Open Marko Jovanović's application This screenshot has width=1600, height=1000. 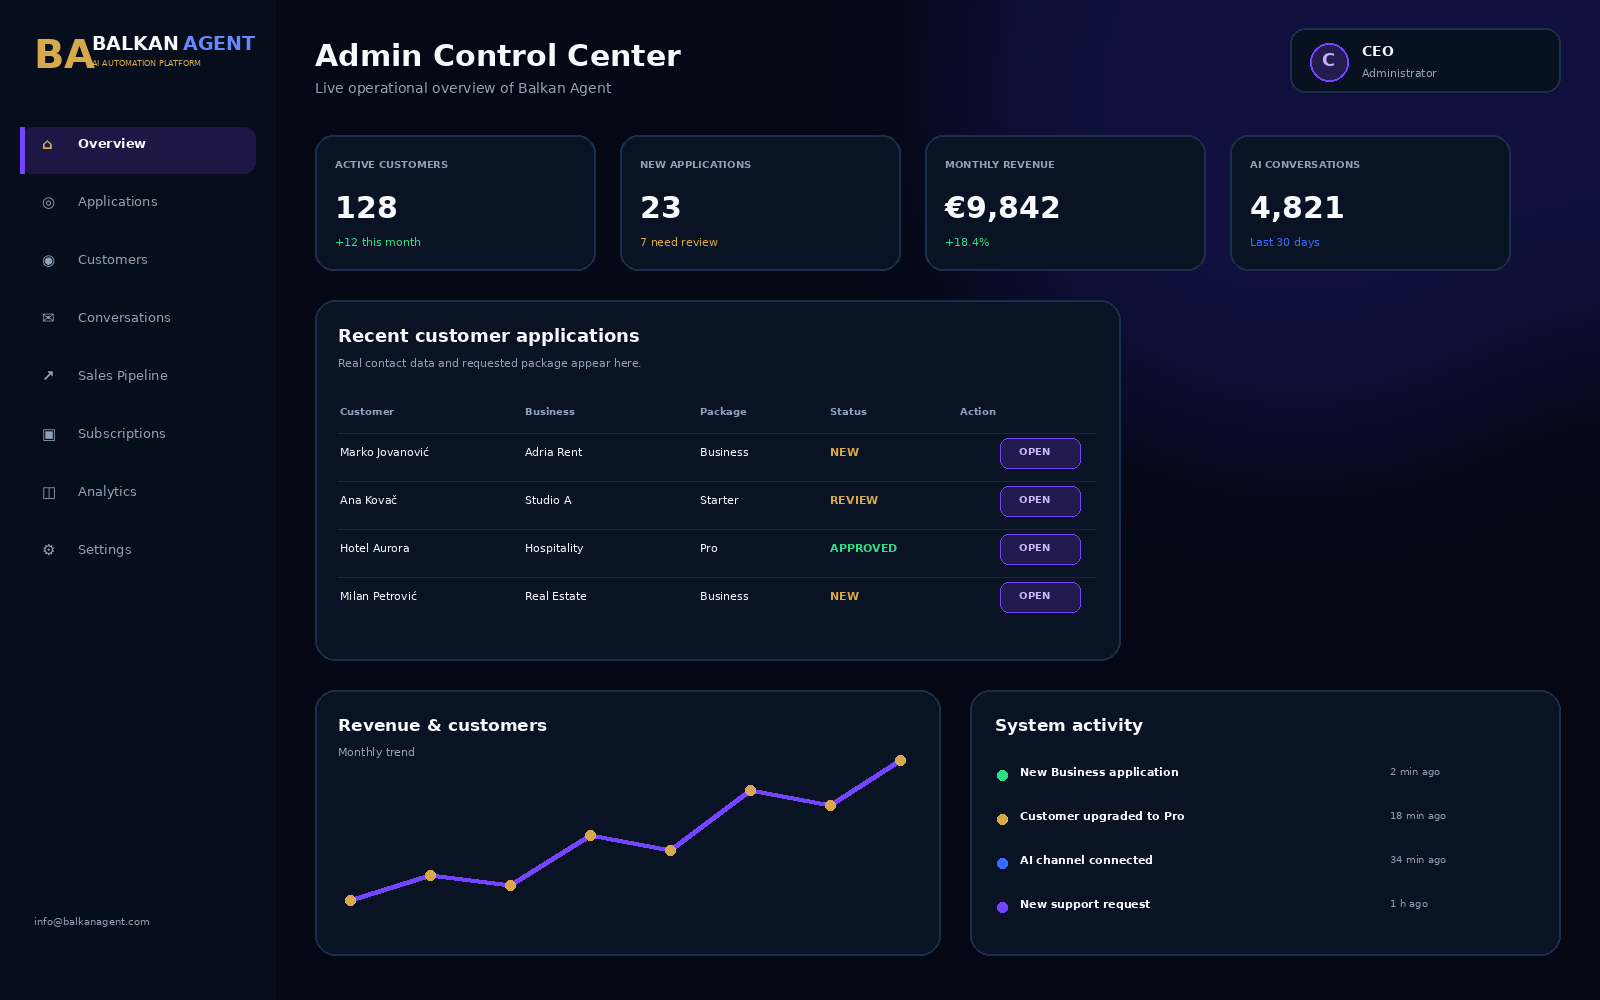tap(1040, 453)
